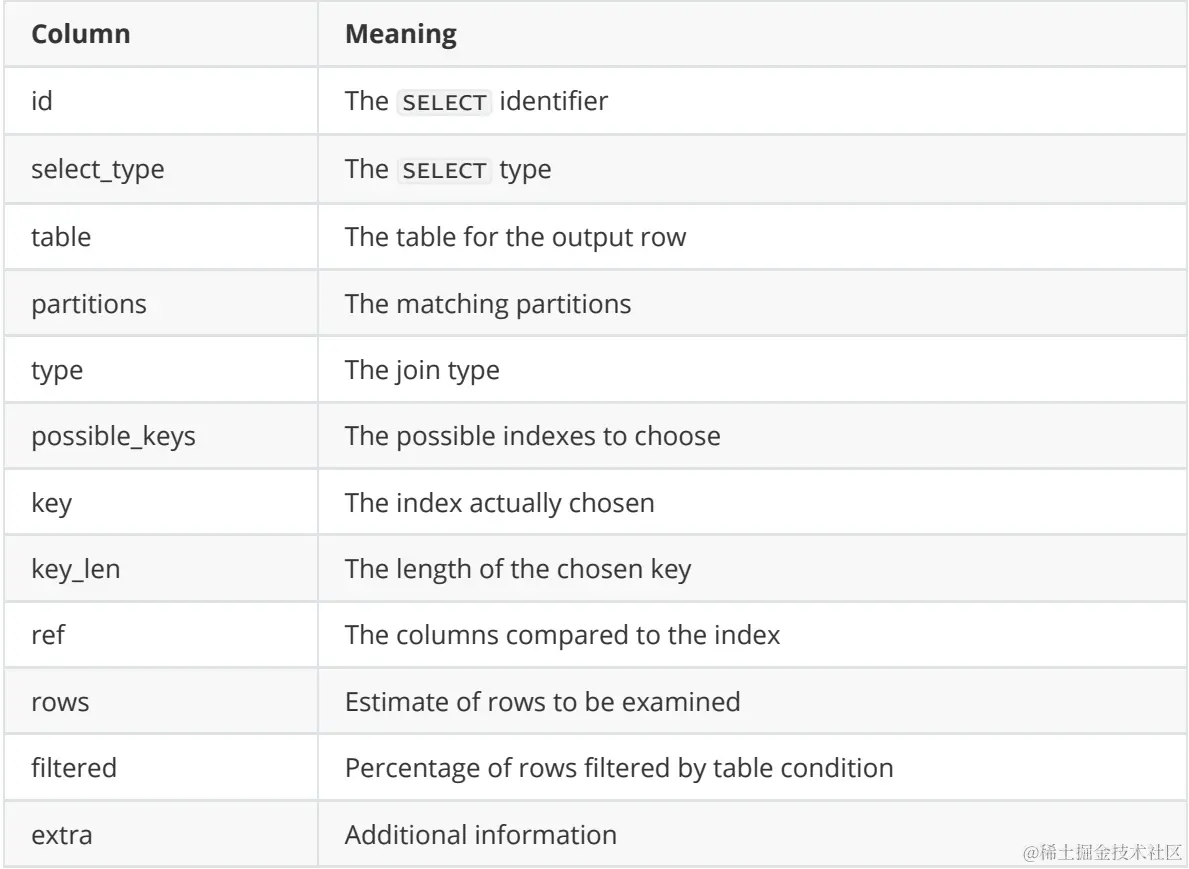Click "The join type" description
The height and width of the screenshot is (869, 1189).
tap(421, 369)
